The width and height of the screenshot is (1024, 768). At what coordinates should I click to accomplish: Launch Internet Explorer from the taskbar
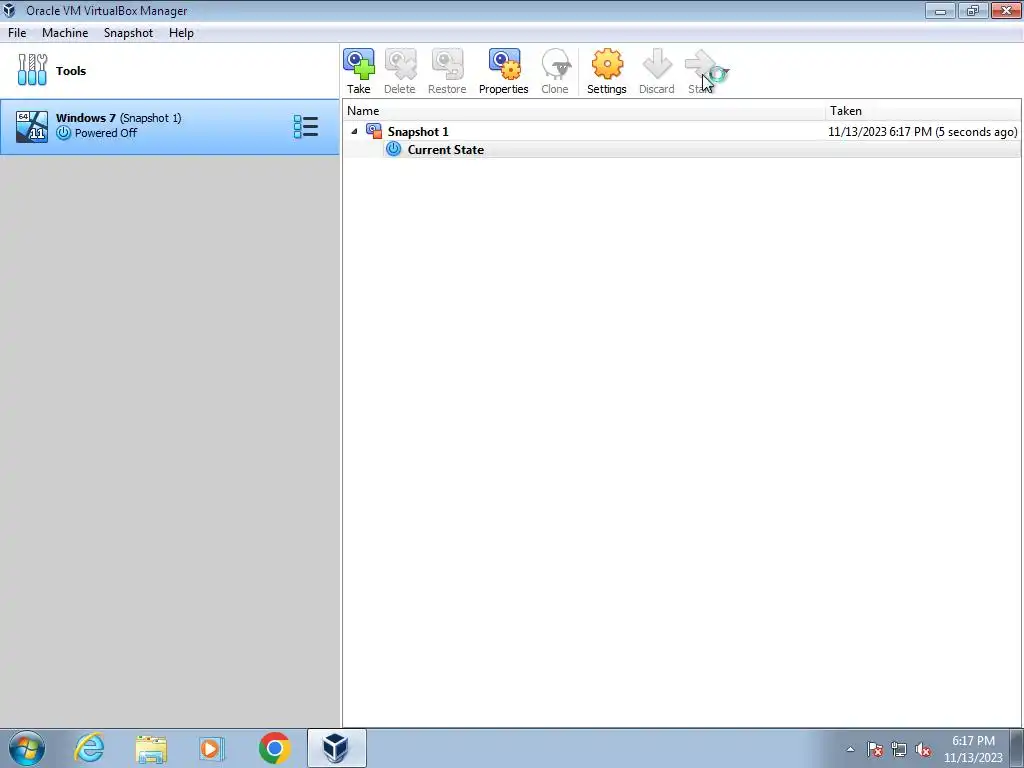89,748
